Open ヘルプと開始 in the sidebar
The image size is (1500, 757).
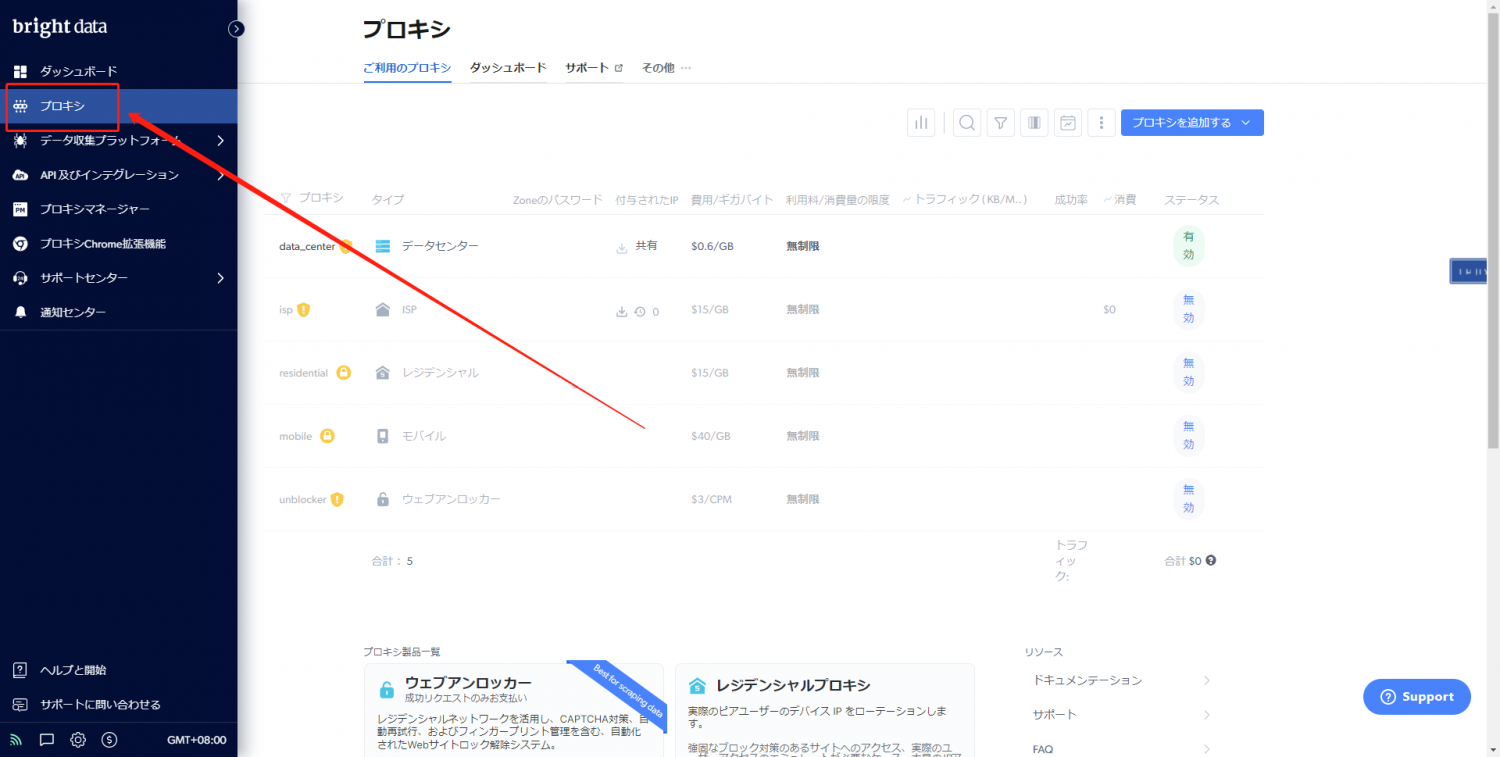point(118,670)
